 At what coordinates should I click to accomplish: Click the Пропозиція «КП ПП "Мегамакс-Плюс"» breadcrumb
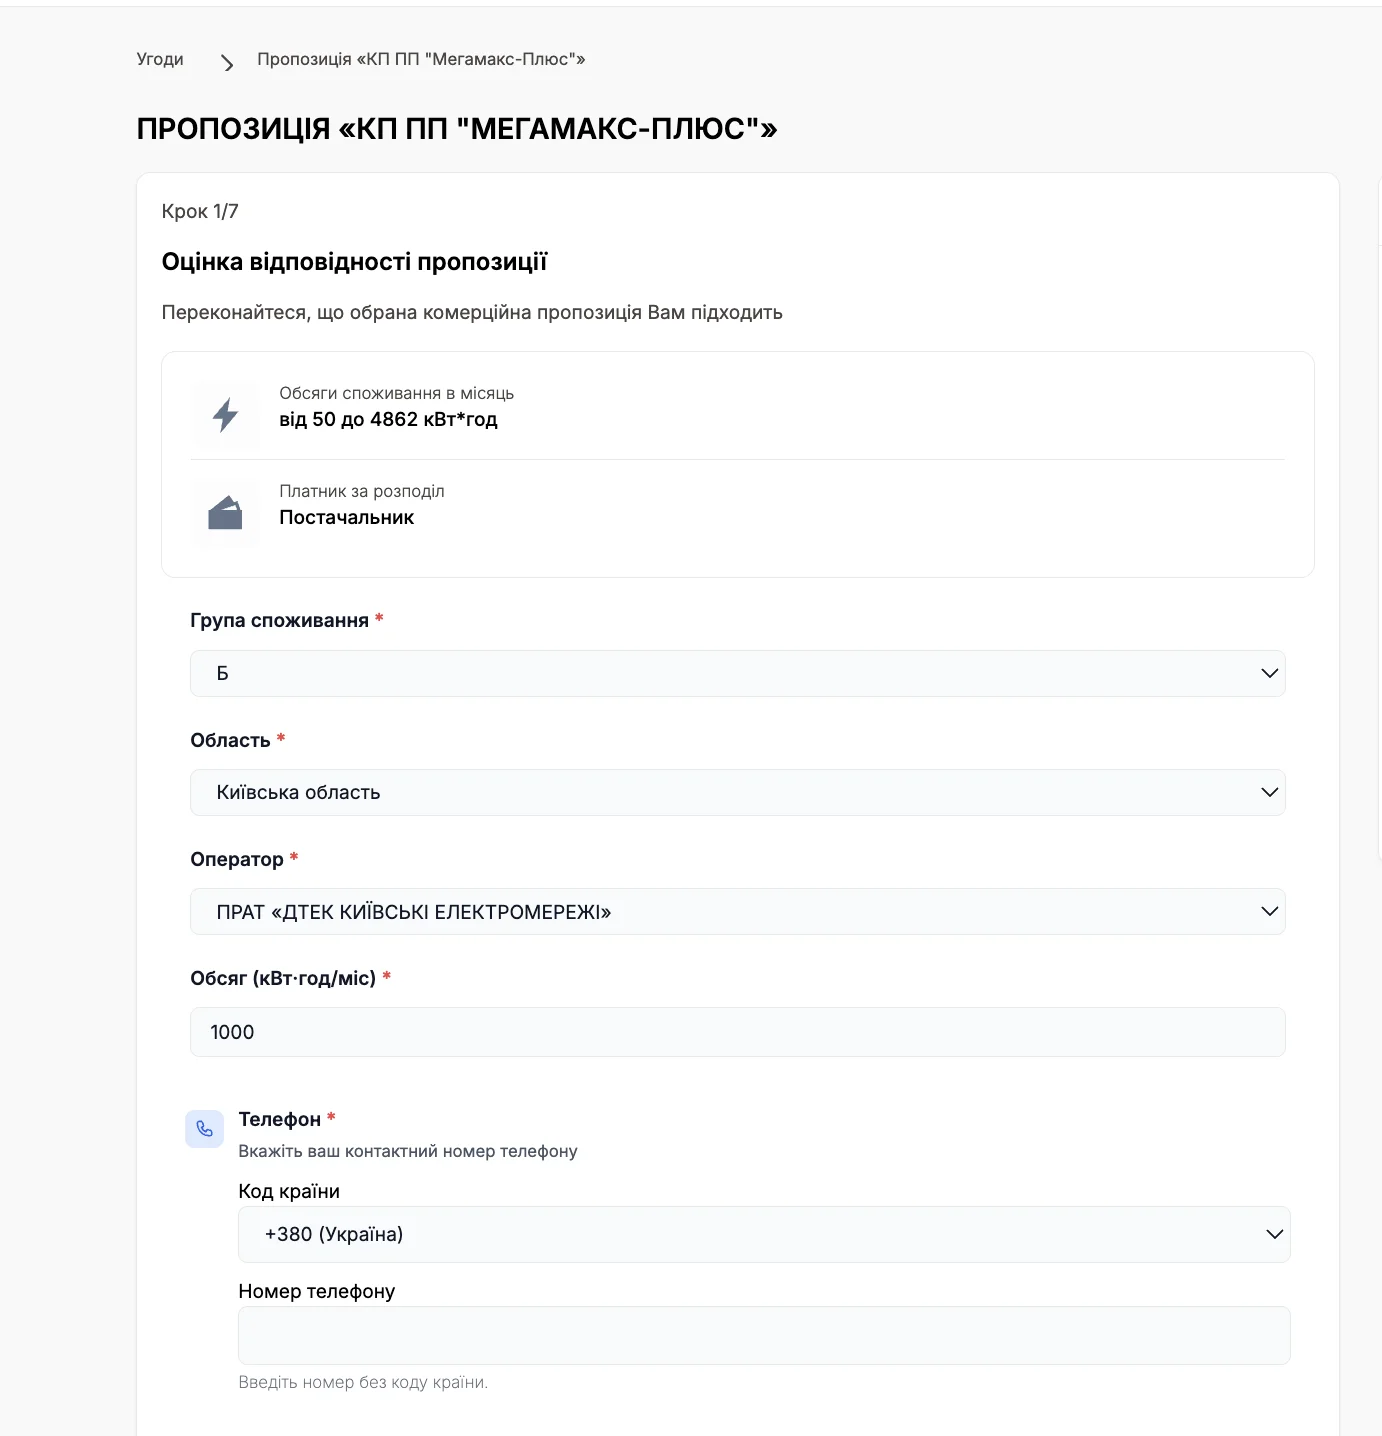[421, 59]
